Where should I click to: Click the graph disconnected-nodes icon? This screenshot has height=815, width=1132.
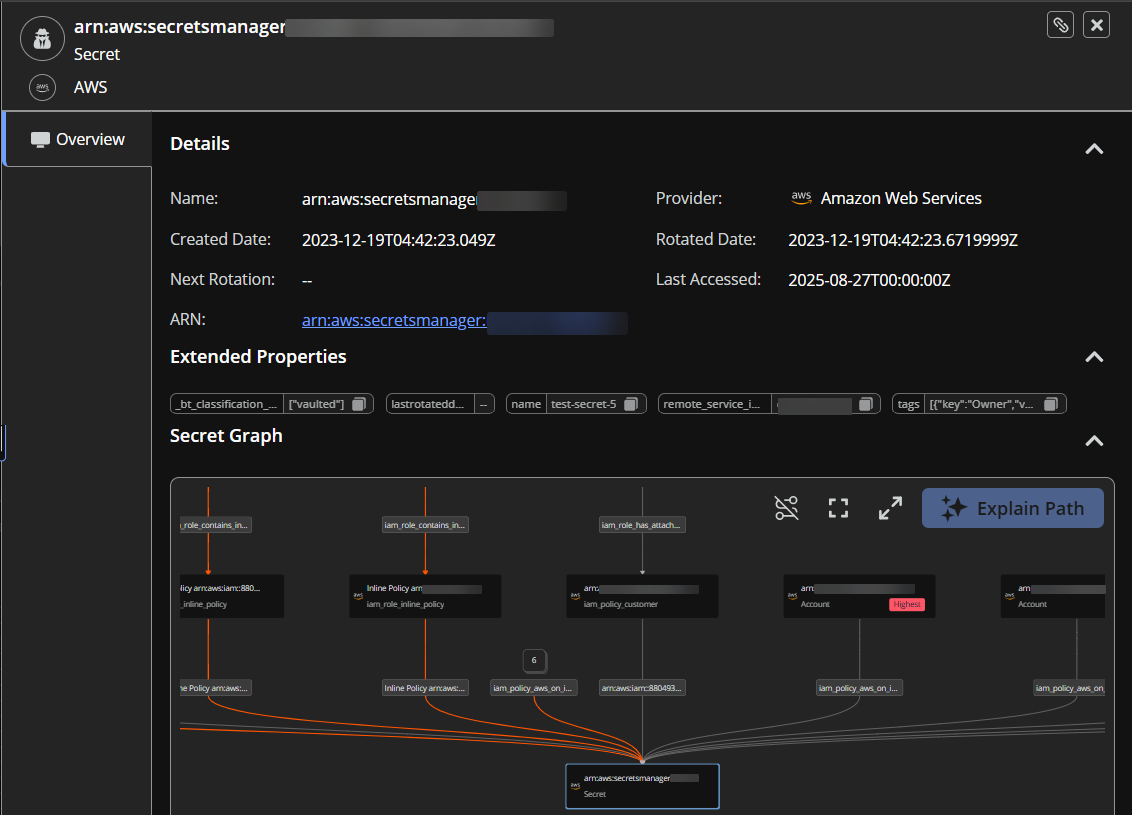pos(786,508)
